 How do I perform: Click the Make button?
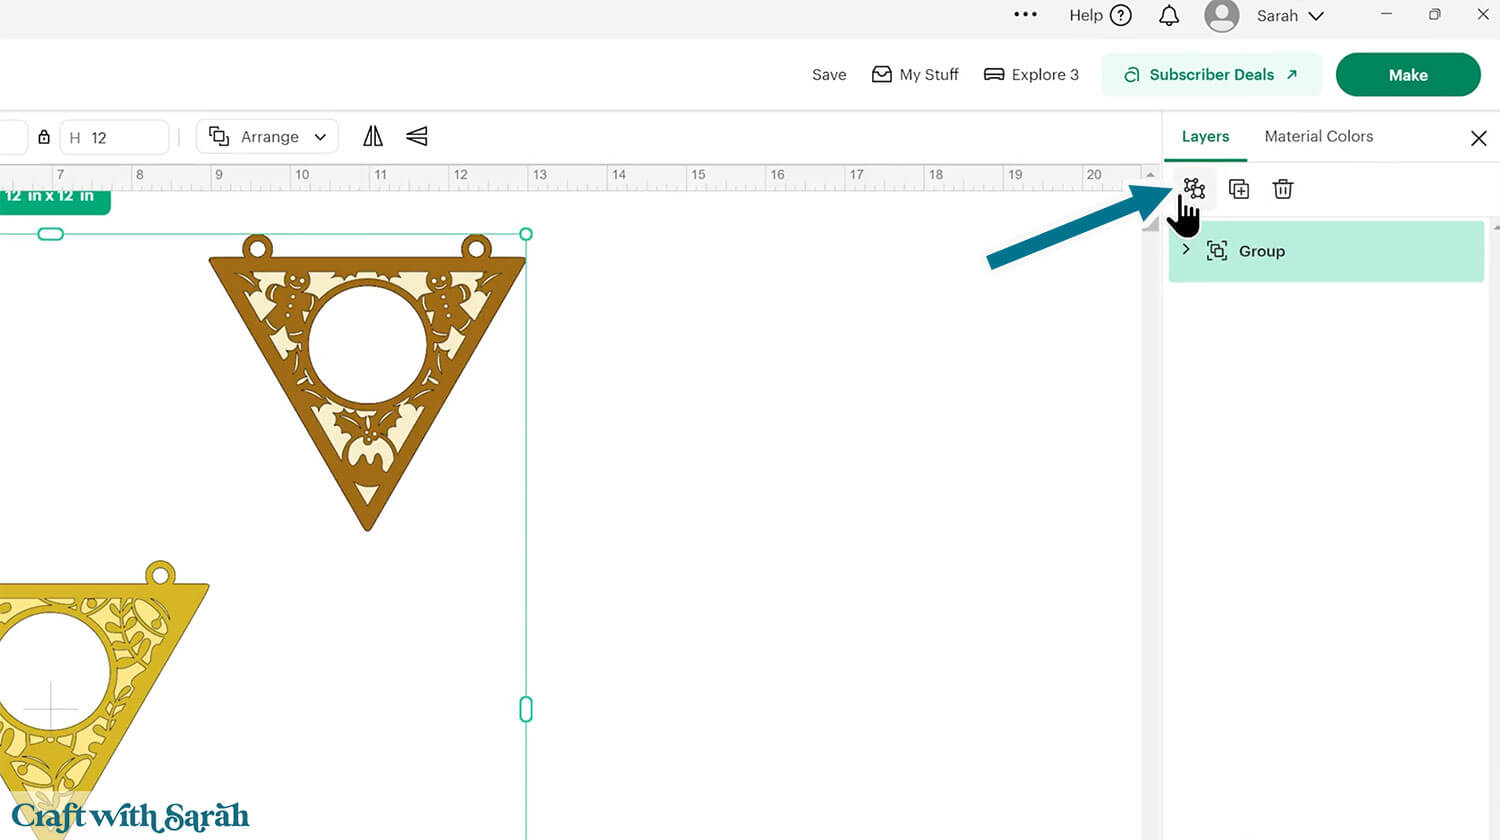[1407, 74]
